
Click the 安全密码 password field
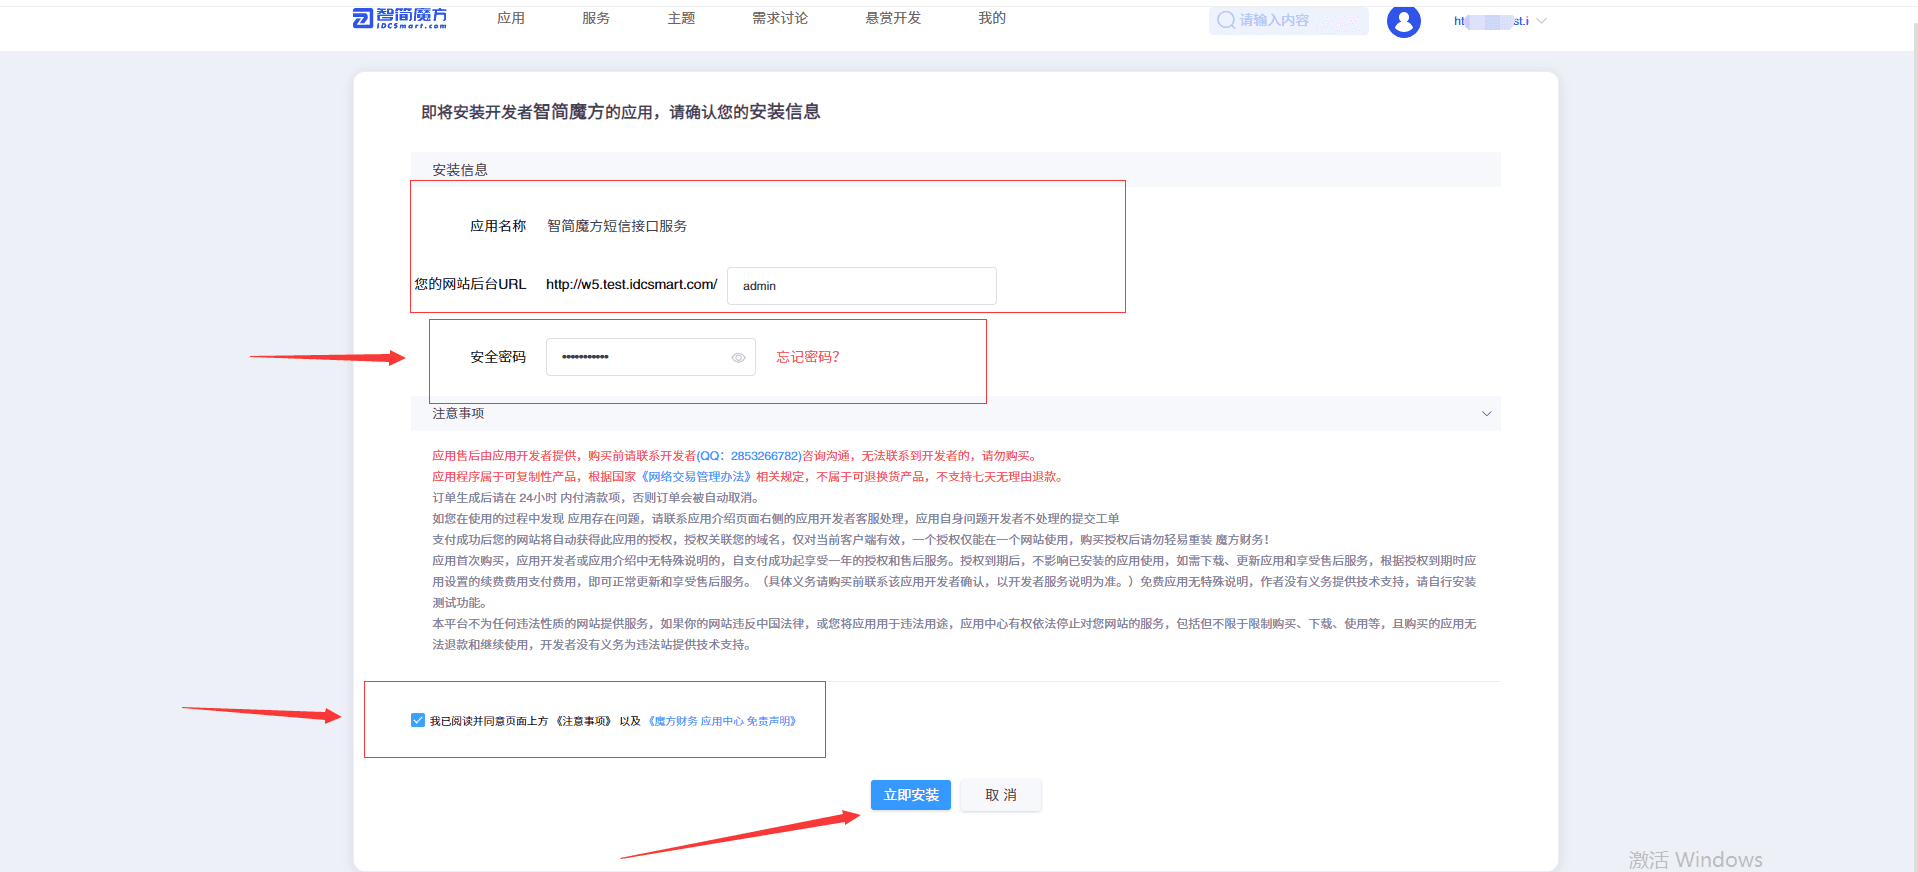tap(651, 357)
